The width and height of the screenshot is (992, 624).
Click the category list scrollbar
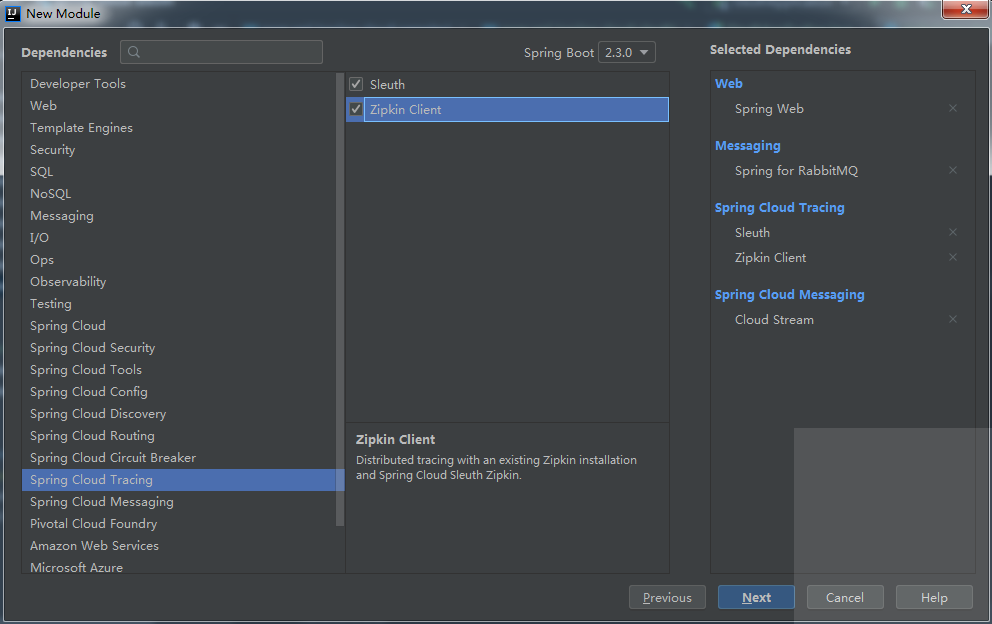click(x=340, y=300)
